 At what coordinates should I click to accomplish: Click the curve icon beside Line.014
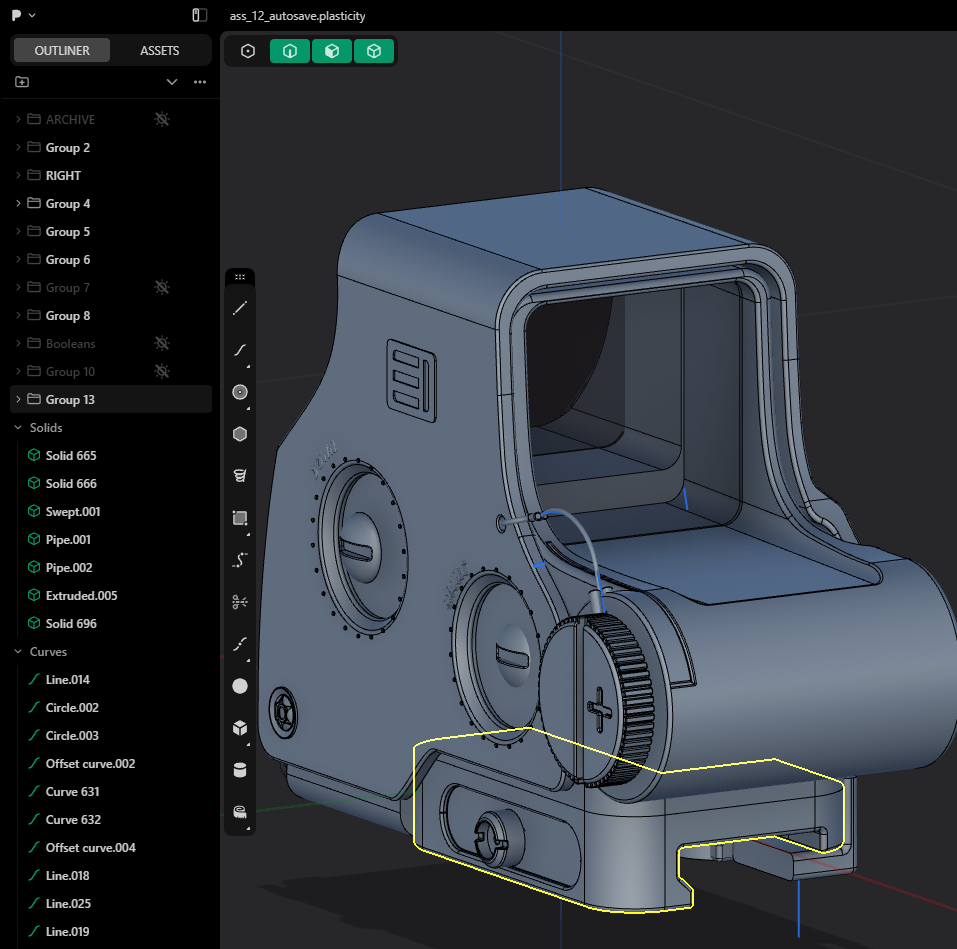[x=34, y=679]
